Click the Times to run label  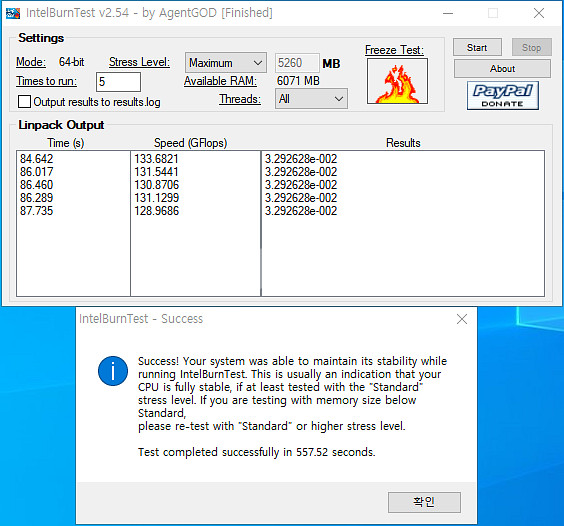46,81
